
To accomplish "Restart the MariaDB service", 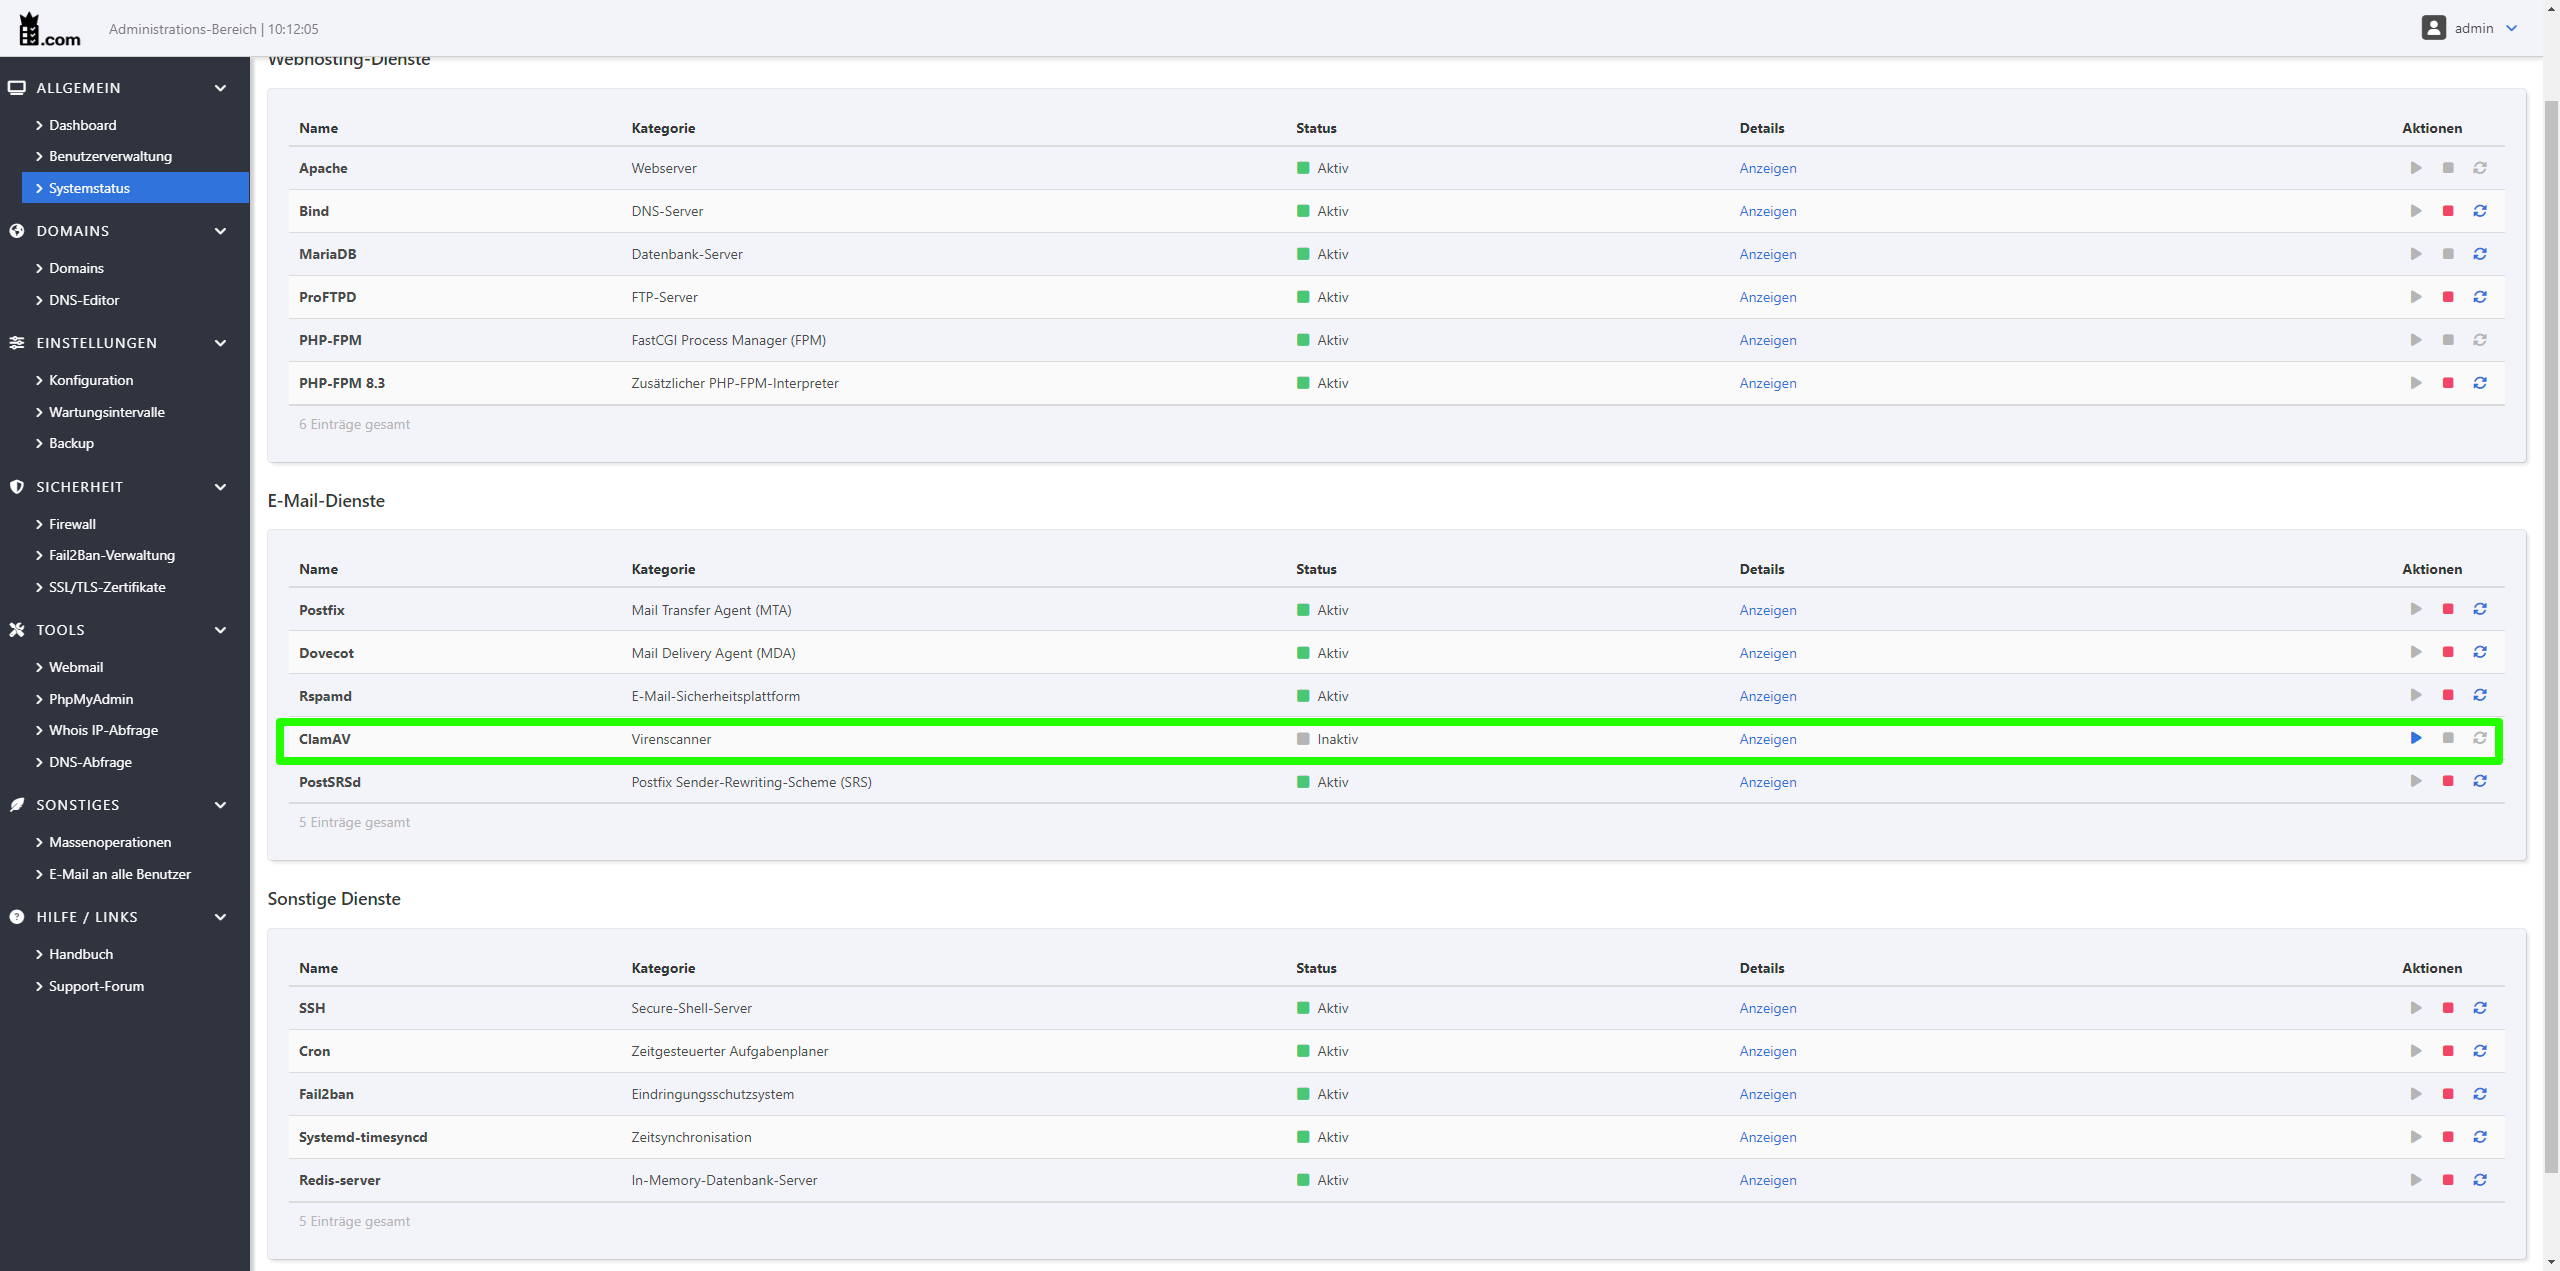I will pos(2479,254).
